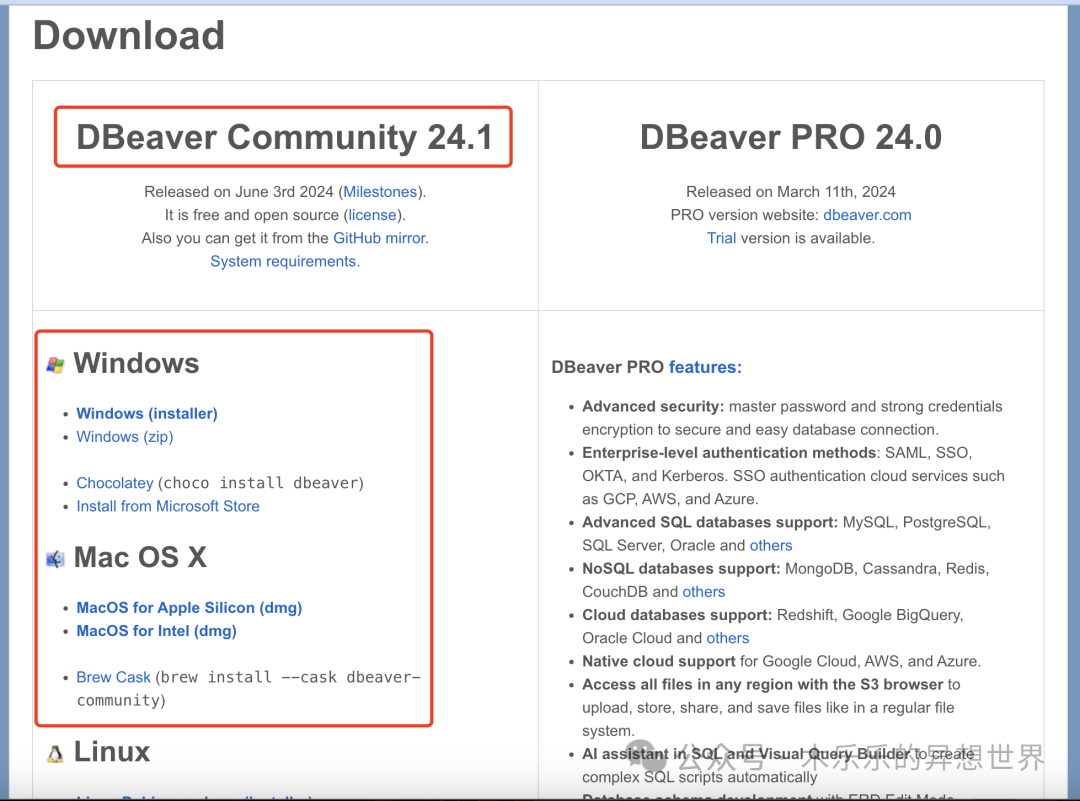
Task: Open others link after Oracle Cloud
Action: pyautogui.click(x=728, y=638)
